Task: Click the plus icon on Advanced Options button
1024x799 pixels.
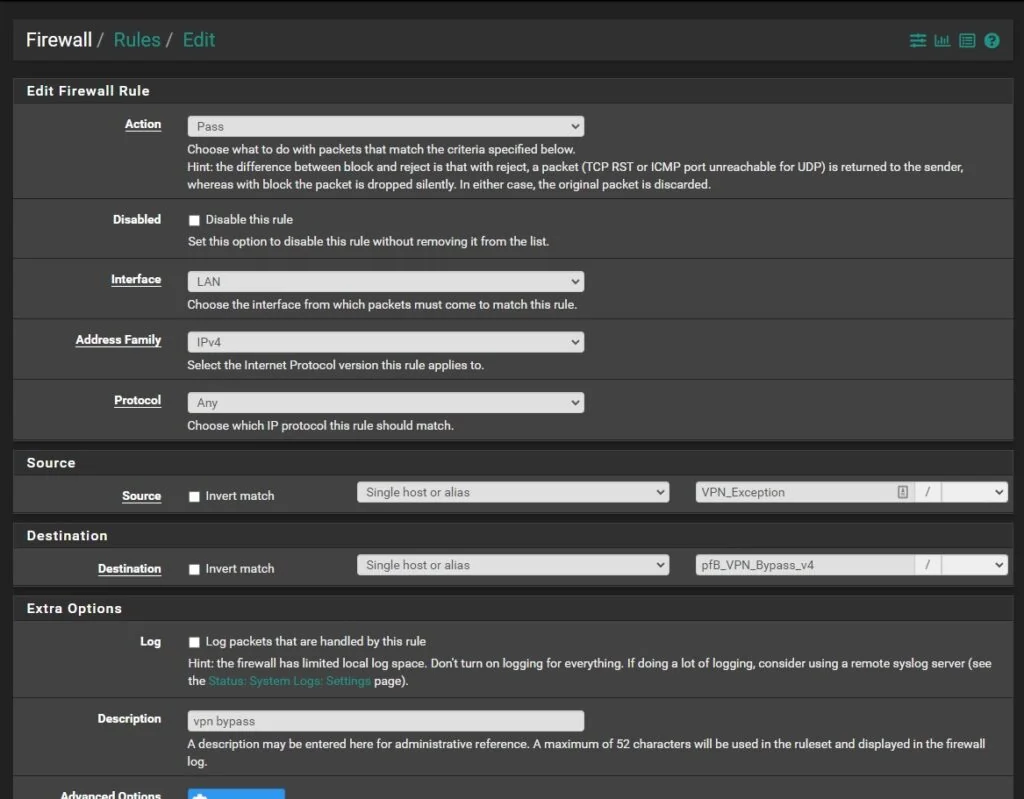Action: 200,795
